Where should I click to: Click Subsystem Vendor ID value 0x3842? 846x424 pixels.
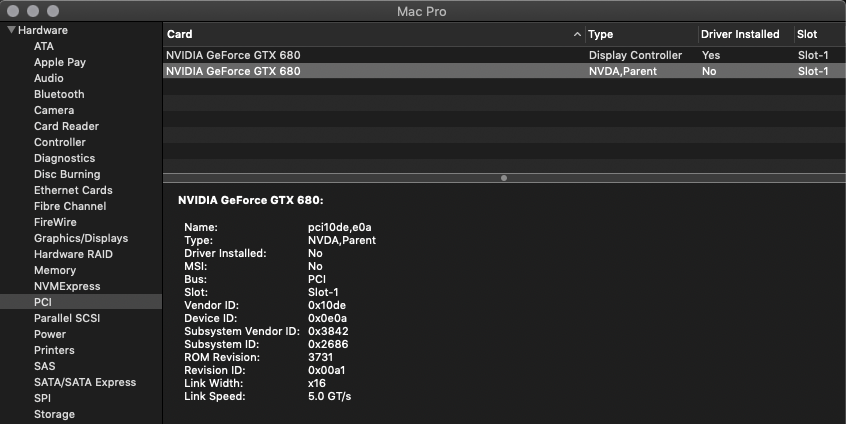tap(328, 331)
